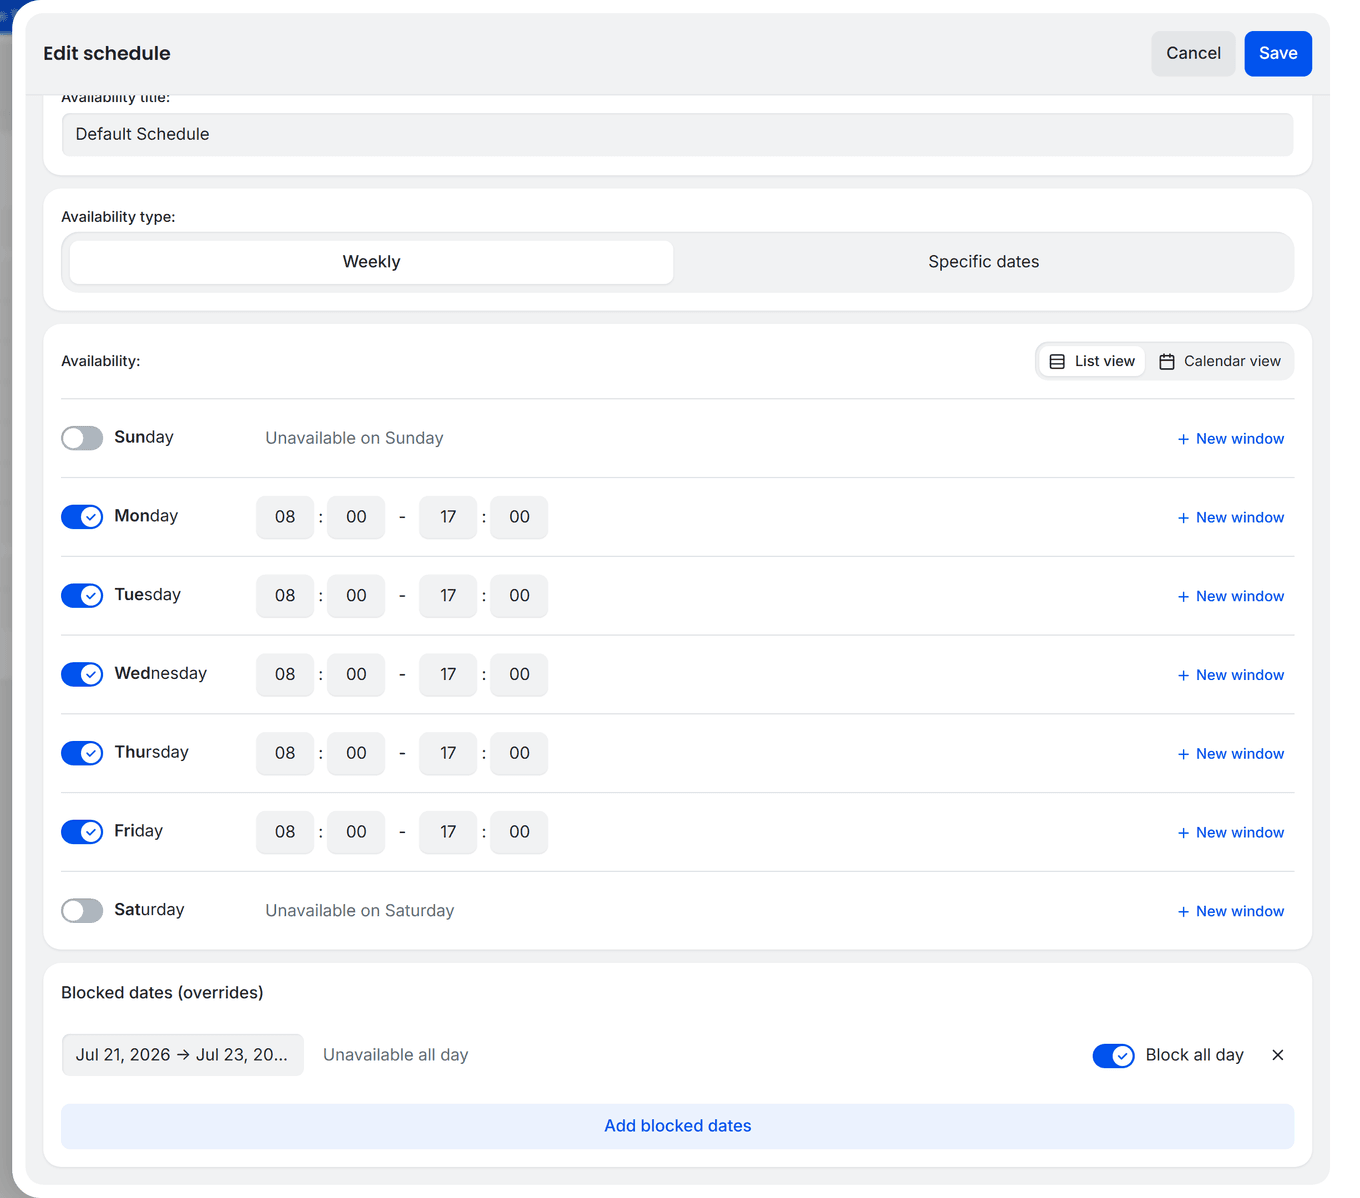Add a new window for Thursday
1360x1198 pixels.
(x=1231, y=754)
